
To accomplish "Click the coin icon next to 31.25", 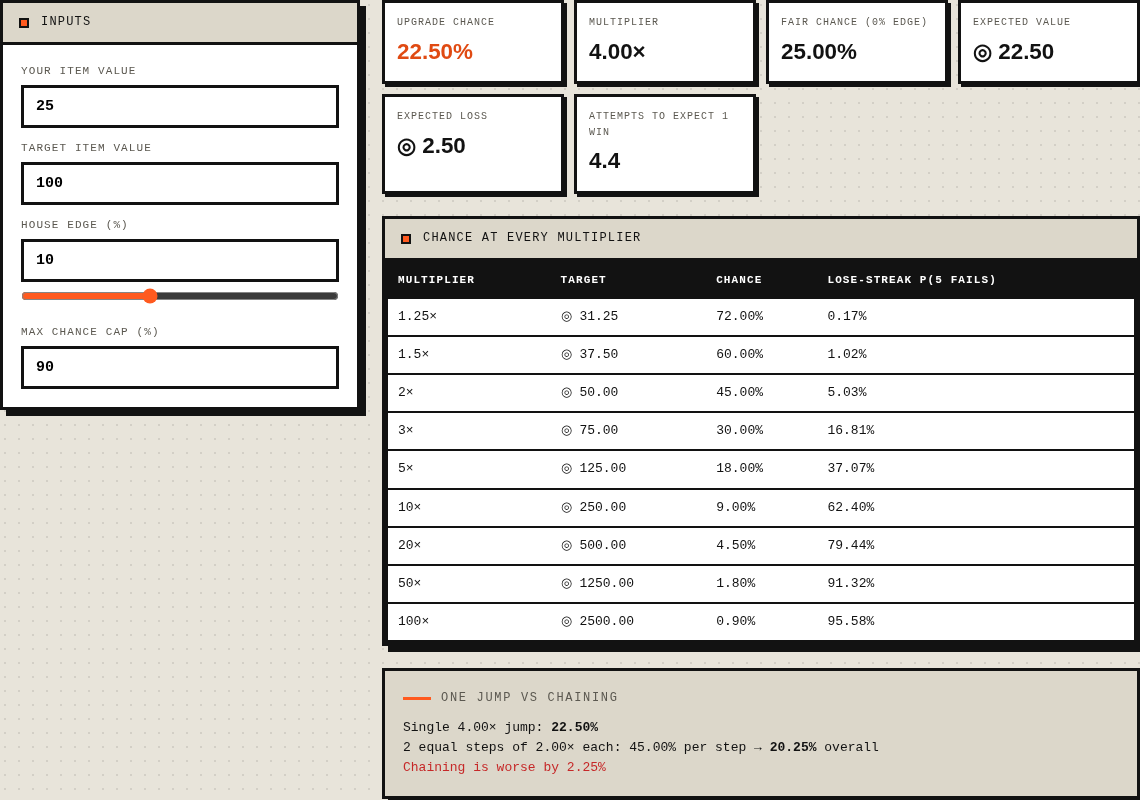I will click(x=567, y=316).
